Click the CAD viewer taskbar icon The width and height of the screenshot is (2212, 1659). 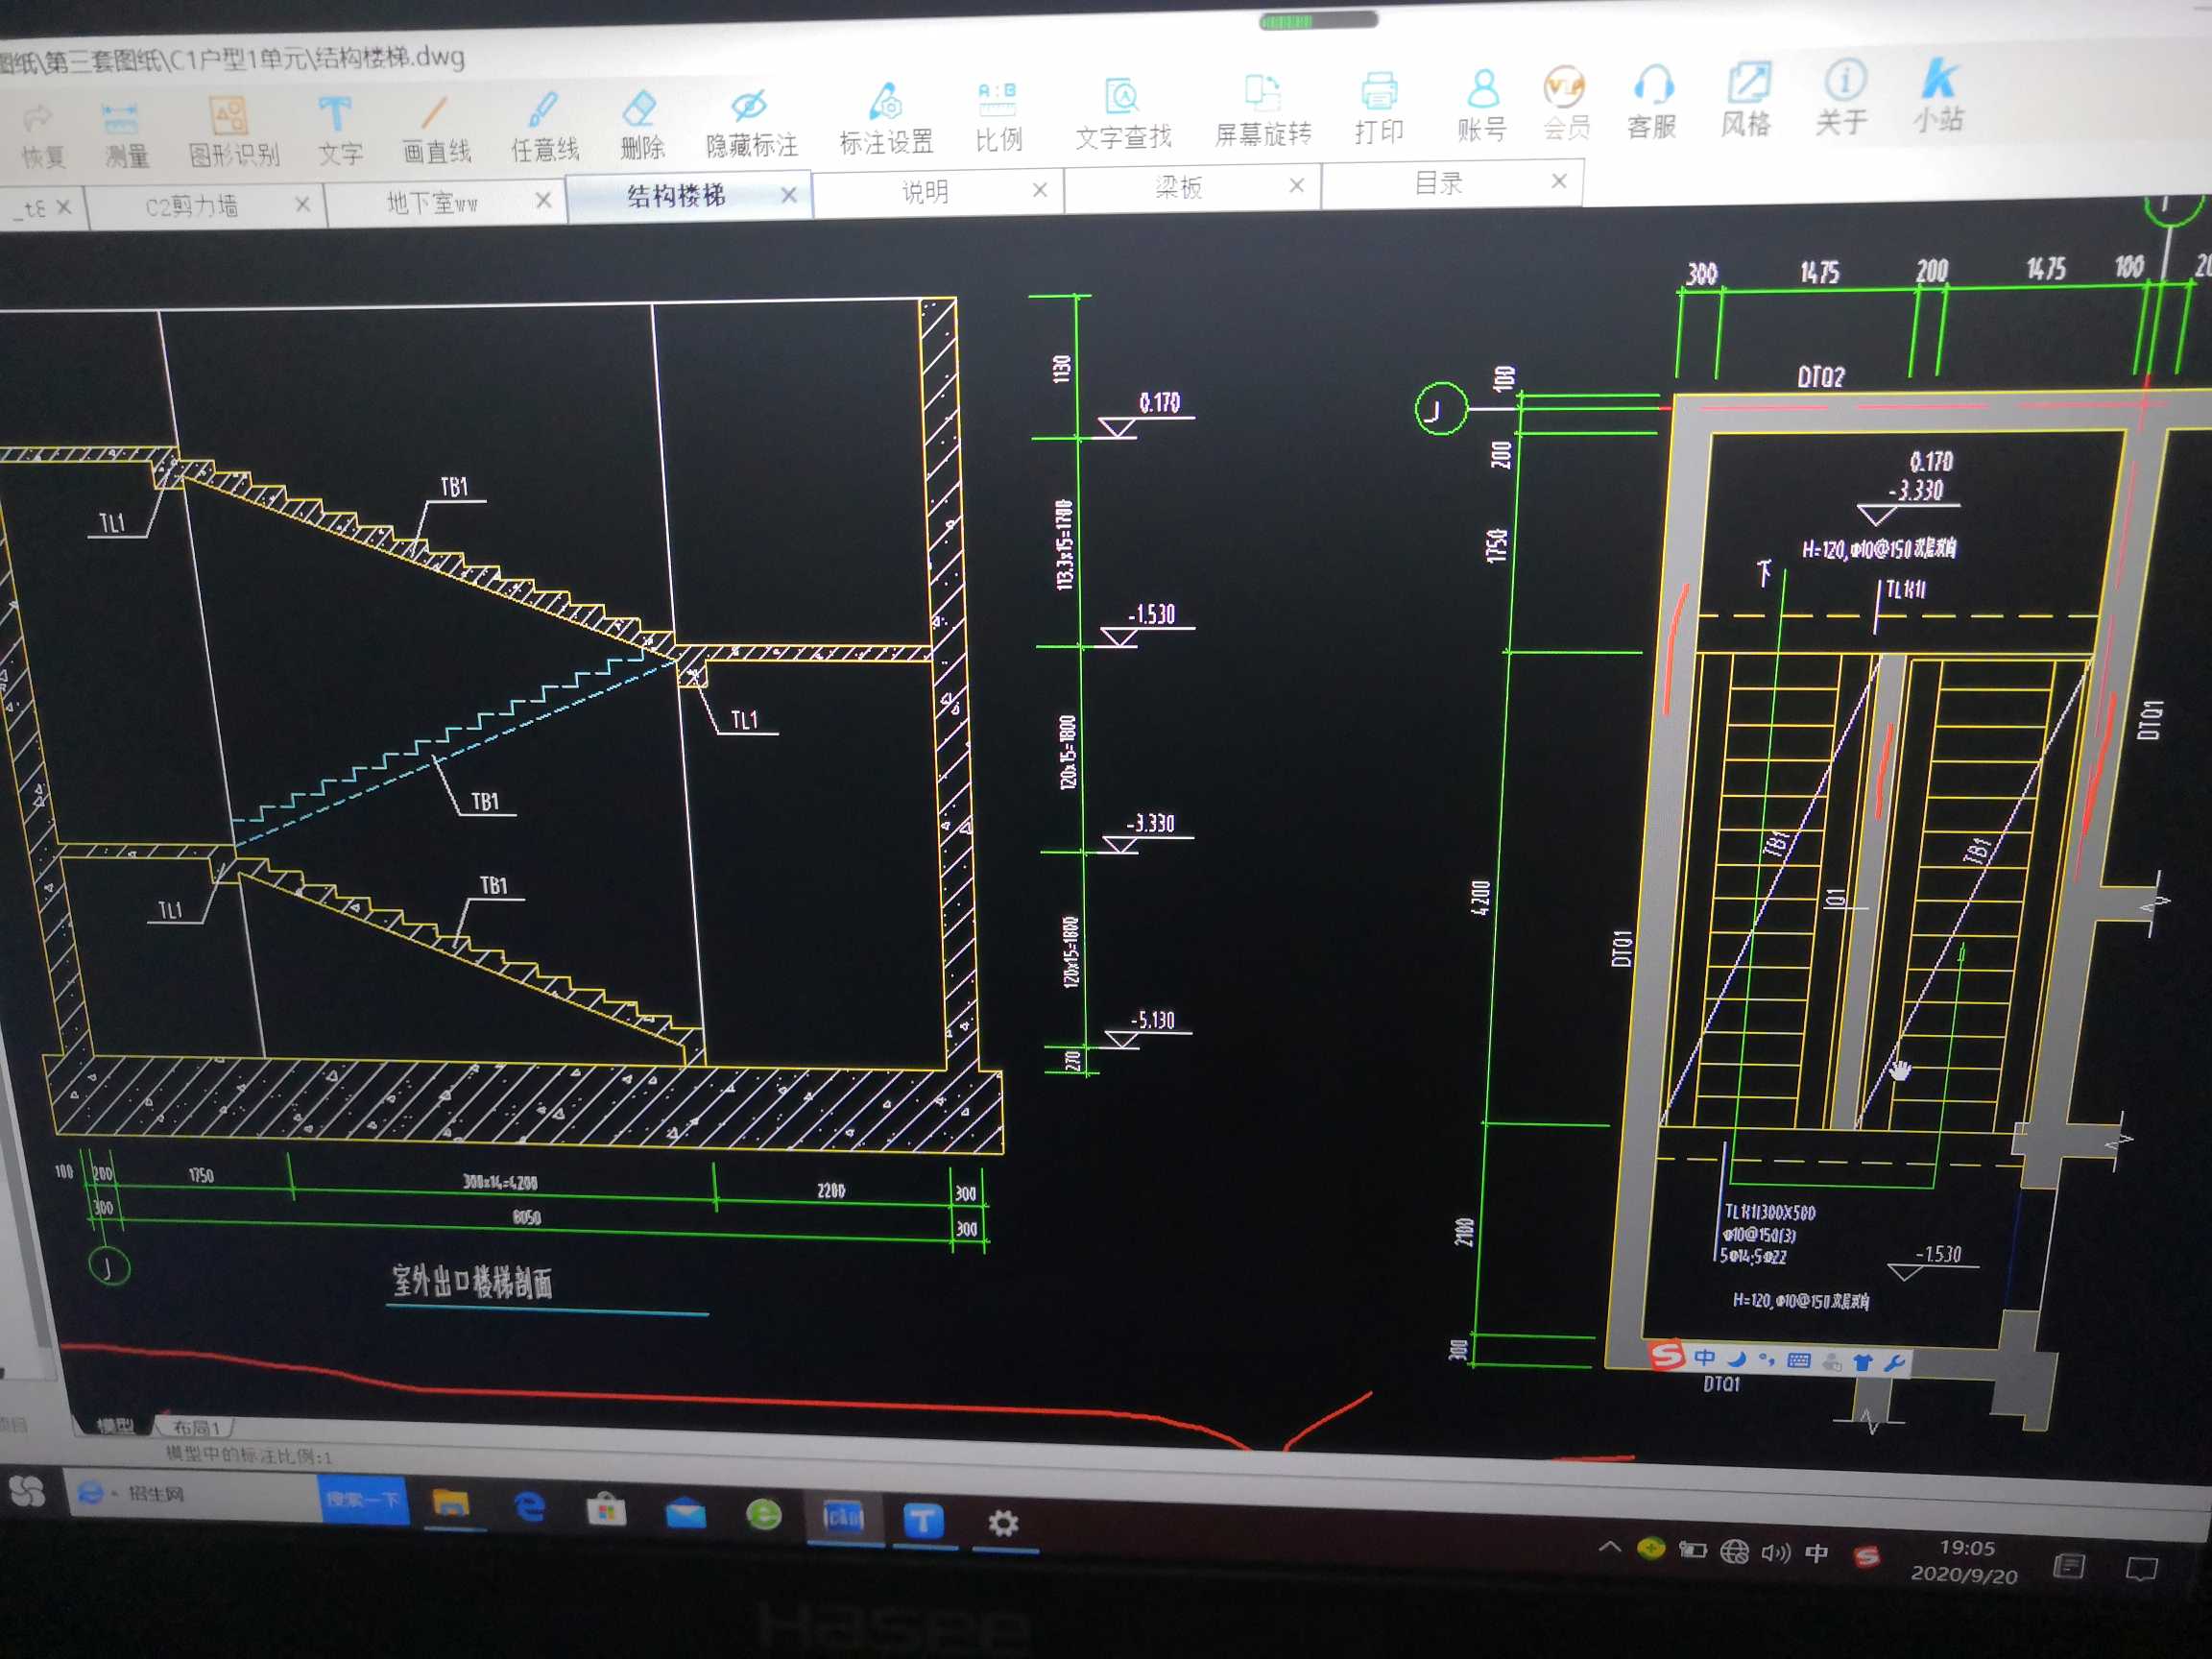843,1519
